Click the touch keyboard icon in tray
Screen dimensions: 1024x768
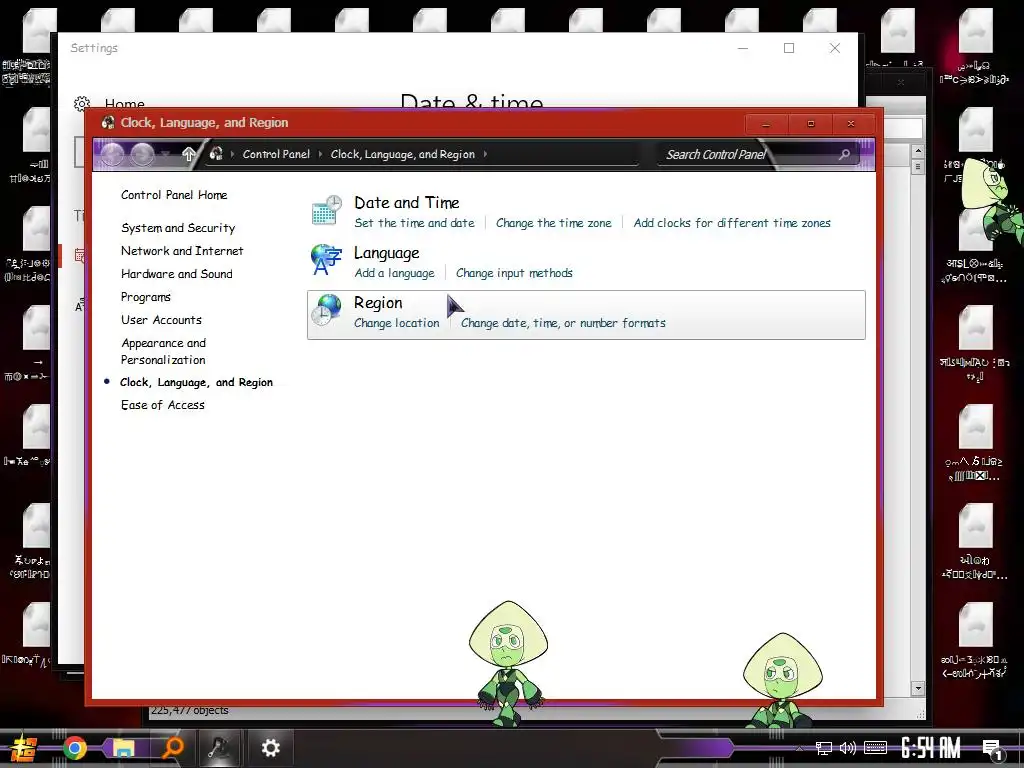click(875, 748)
